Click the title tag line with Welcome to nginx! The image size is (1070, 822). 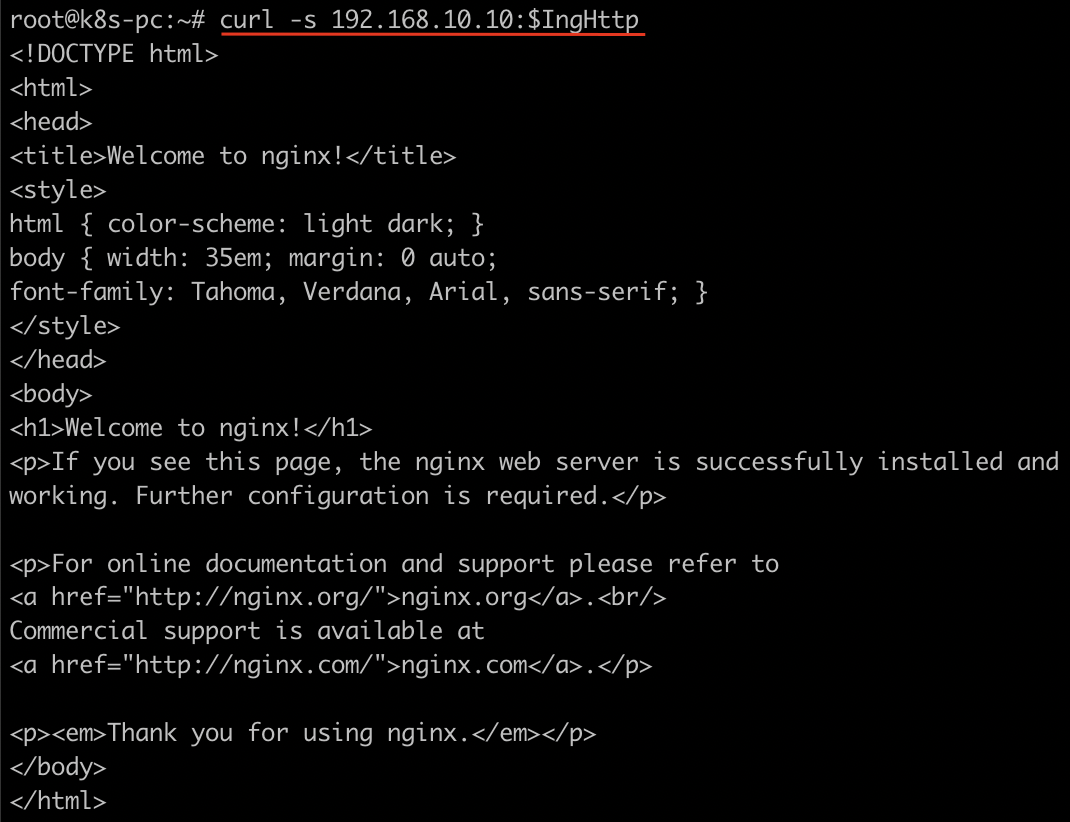point(232,156)
